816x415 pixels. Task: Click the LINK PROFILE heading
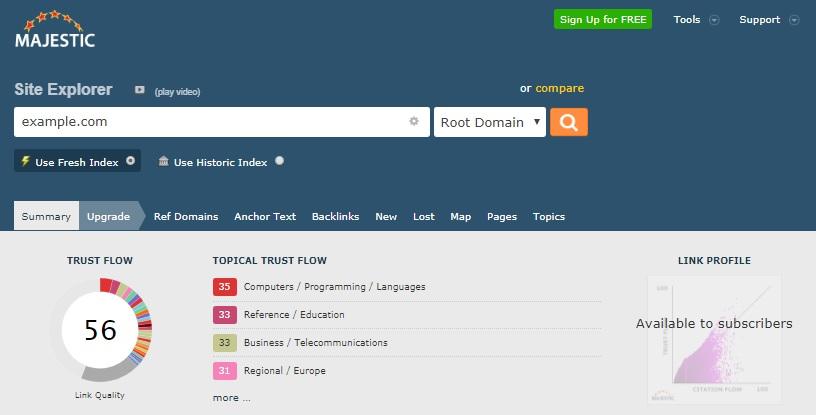pos(714,260)
